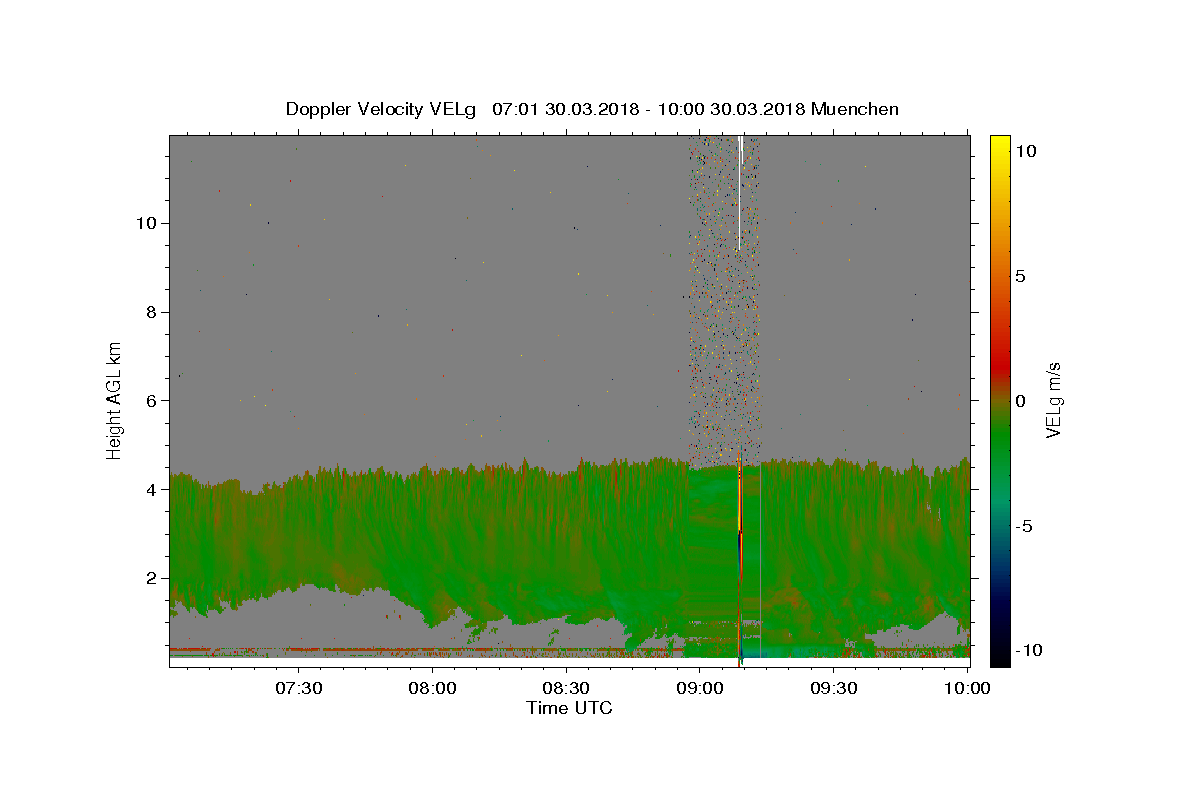Image resolution: width=1200 pixels, height=800 pixels.
Task: Click the colorbar value -5
Action: pyautogui.click(x=1025, y=526)
